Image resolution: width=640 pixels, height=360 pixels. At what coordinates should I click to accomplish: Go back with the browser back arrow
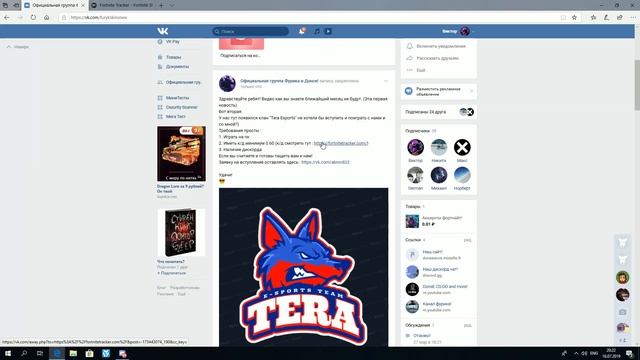(x=7, y=18)
